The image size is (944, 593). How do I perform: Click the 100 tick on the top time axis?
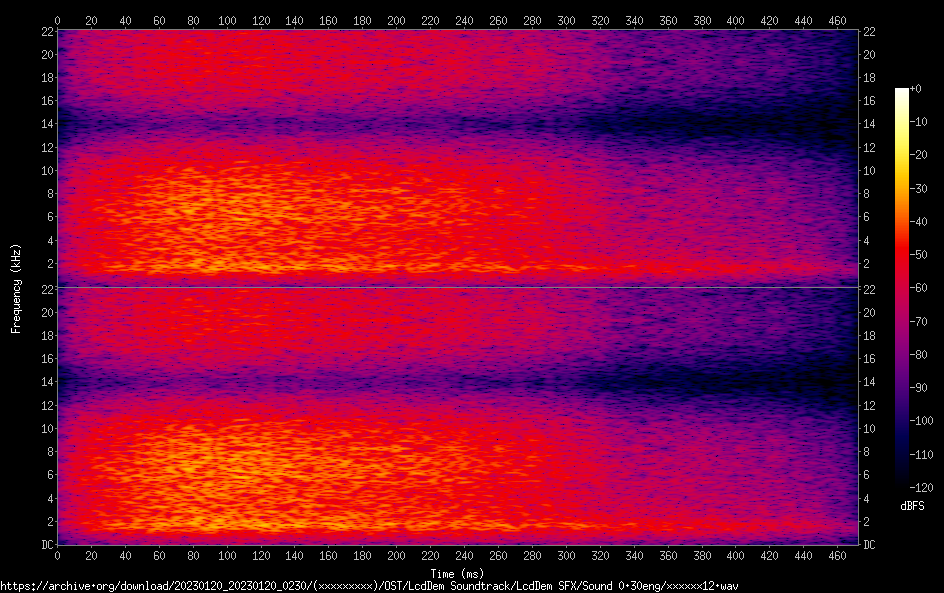tap(227, 19)
